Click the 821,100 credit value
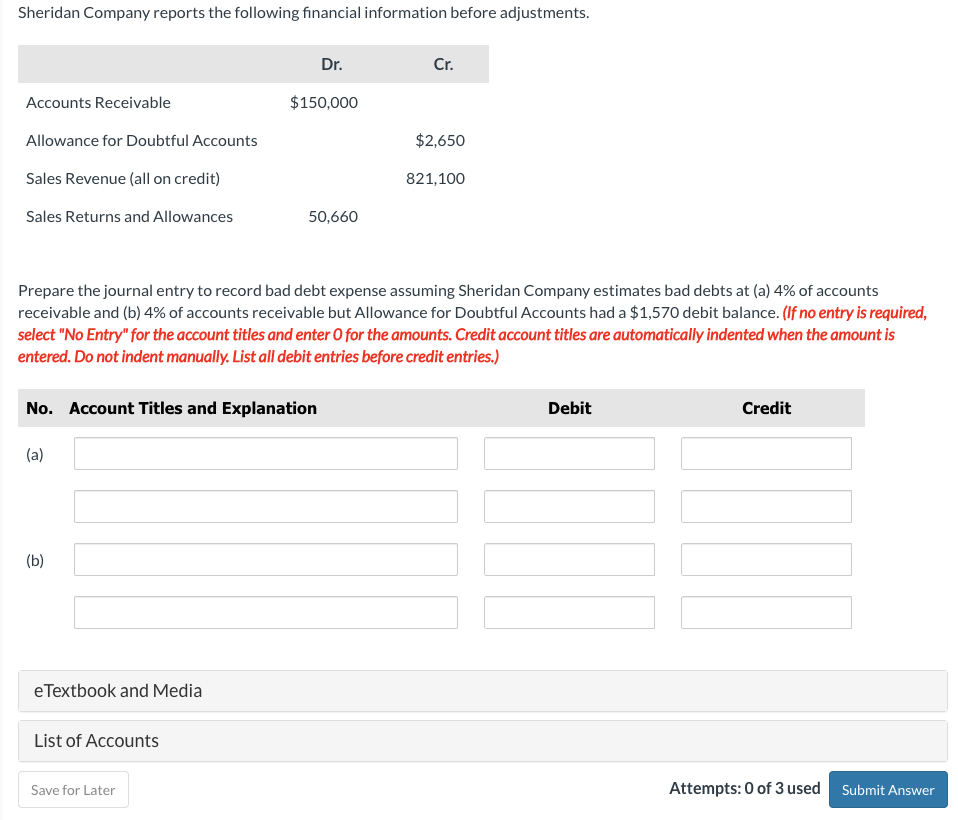This screenshot has height=820, width=958. click(x=436, y=178)
